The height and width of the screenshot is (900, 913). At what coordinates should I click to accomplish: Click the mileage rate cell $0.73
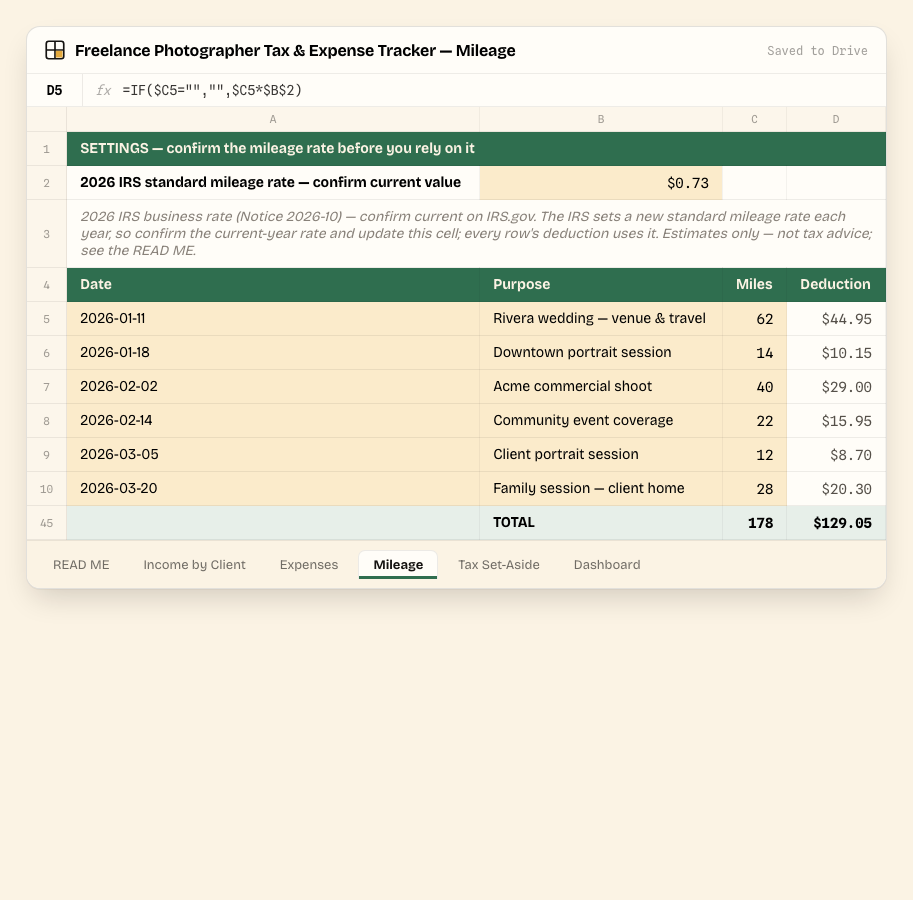coord(601,183)
